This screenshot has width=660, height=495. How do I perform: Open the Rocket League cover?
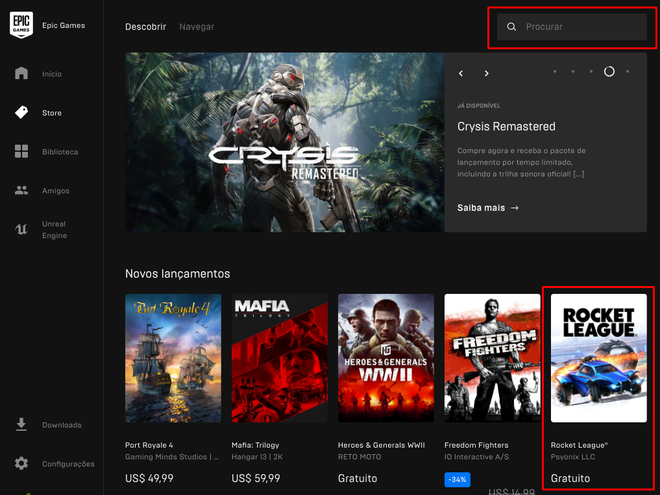pyautogui.click(x=599, y=358)
